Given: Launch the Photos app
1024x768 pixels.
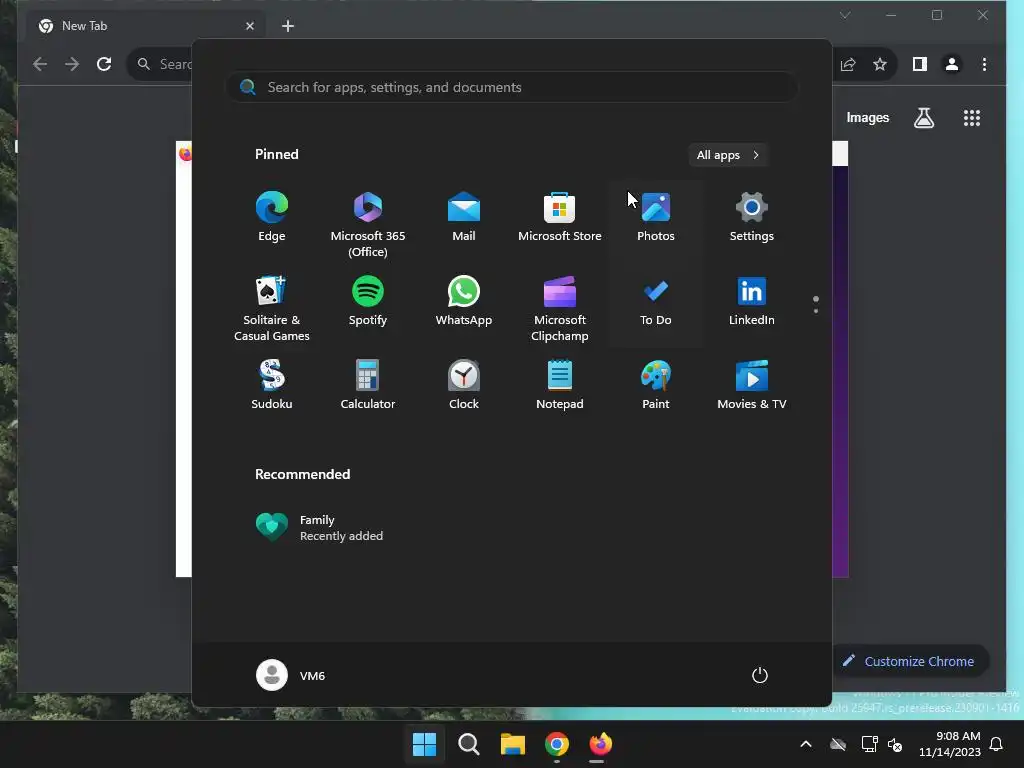Looking at the screenshot, I should 656,217.
